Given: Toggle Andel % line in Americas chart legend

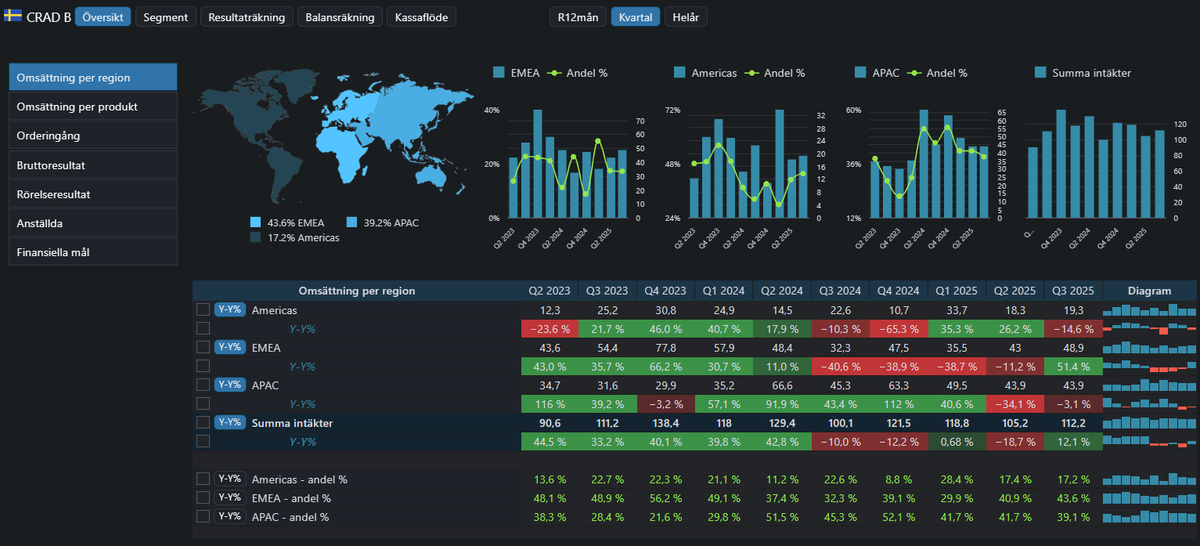Looking at the screenshot, I should 752,73.
